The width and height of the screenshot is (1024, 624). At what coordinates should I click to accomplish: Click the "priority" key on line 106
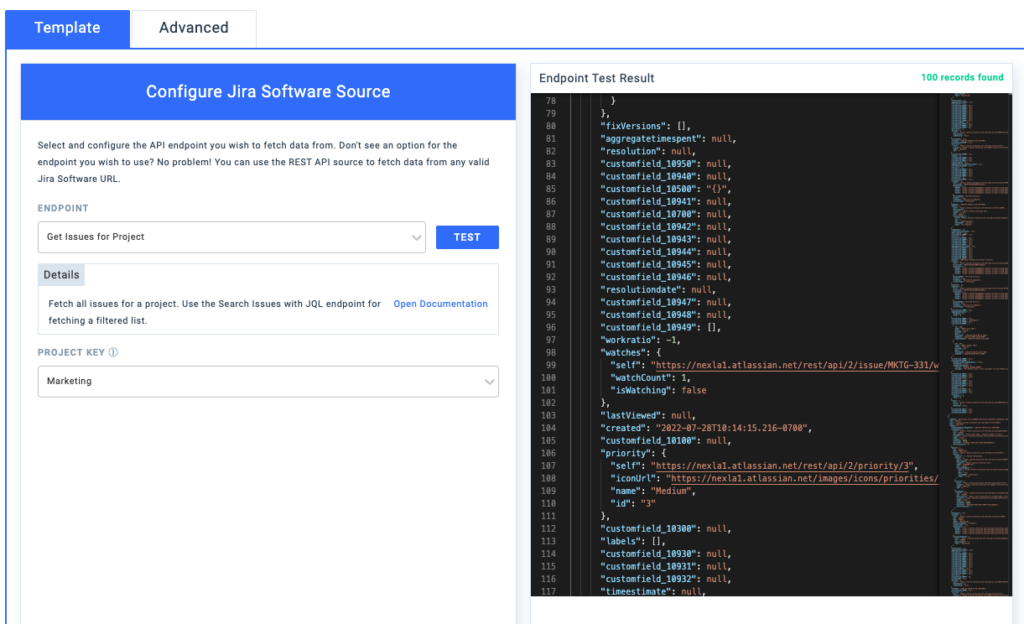click(625, 453)
